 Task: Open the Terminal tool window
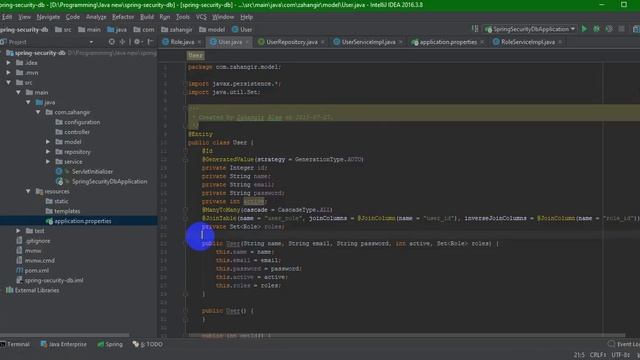[15, 344]
